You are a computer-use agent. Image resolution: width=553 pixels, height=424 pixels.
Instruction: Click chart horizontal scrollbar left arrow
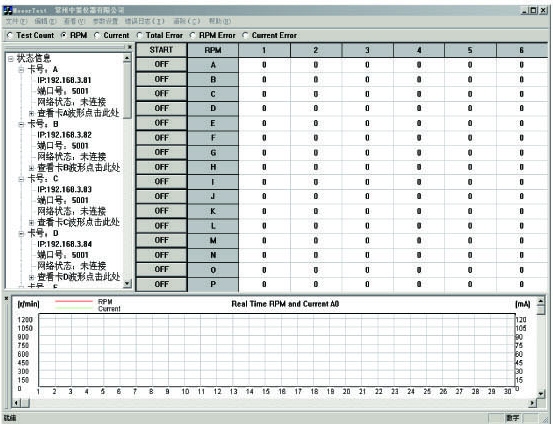[17, 402]
